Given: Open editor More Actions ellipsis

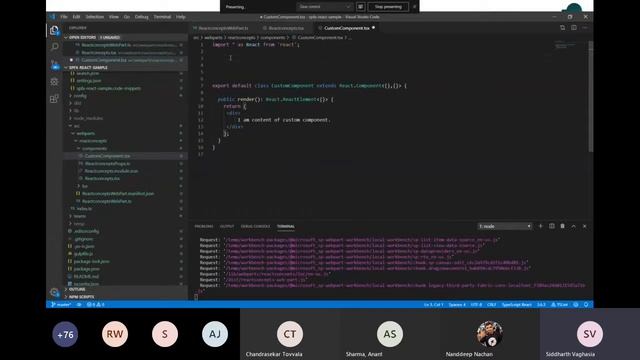Looking at the screenshot, I should 585,28.
